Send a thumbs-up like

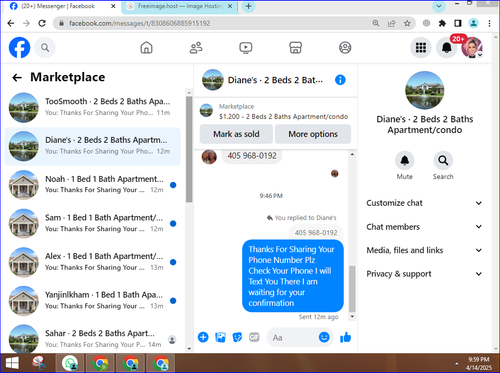point(345,337)
